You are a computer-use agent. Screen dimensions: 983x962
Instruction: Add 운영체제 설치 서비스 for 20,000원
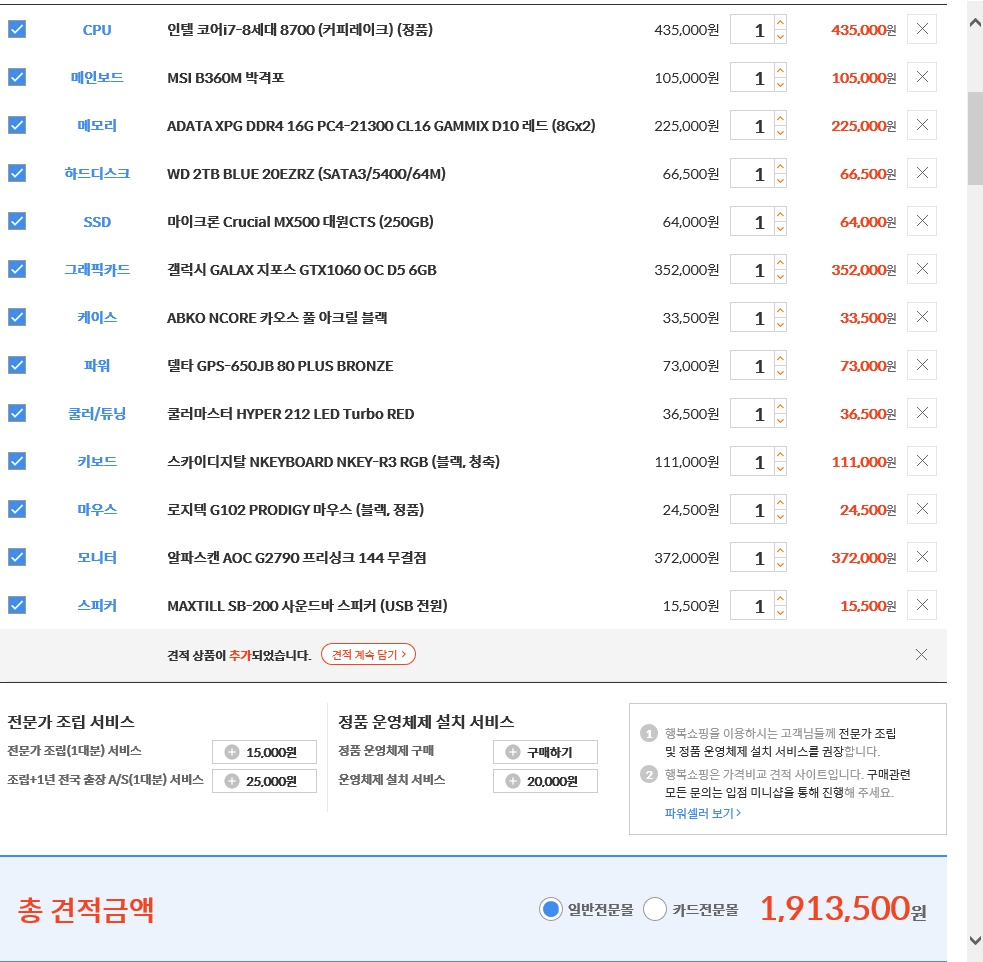coord(545,781)
